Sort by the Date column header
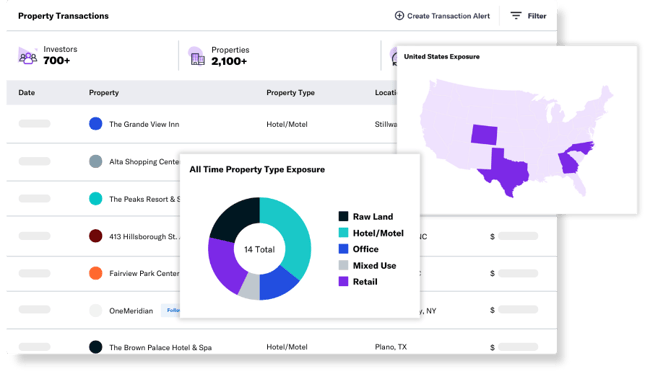Image resolution: width=650 pixels, height=379 pixels. [27, 92]
